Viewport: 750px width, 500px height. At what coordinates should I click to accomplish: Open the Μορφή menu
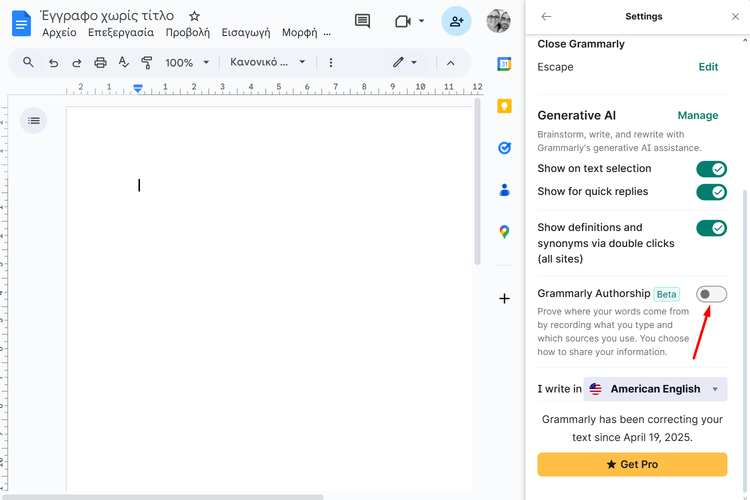click(299, 33)
